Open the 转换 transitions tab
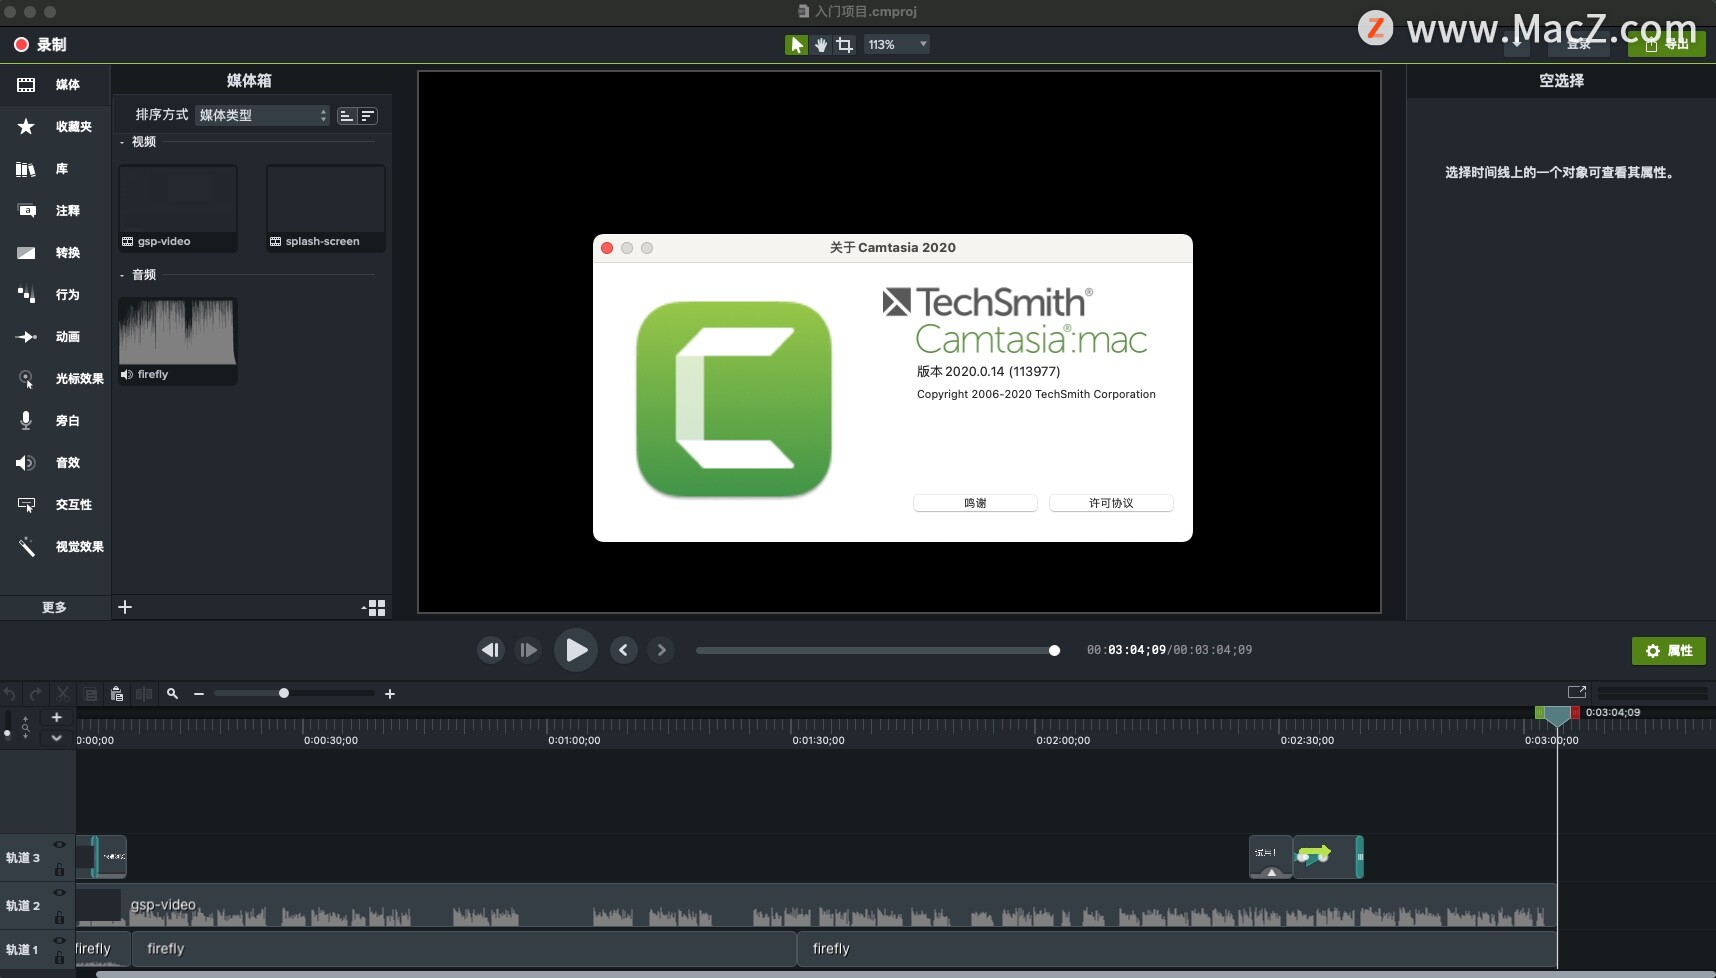Screen dimensions: 1716x978 [55, 253]
